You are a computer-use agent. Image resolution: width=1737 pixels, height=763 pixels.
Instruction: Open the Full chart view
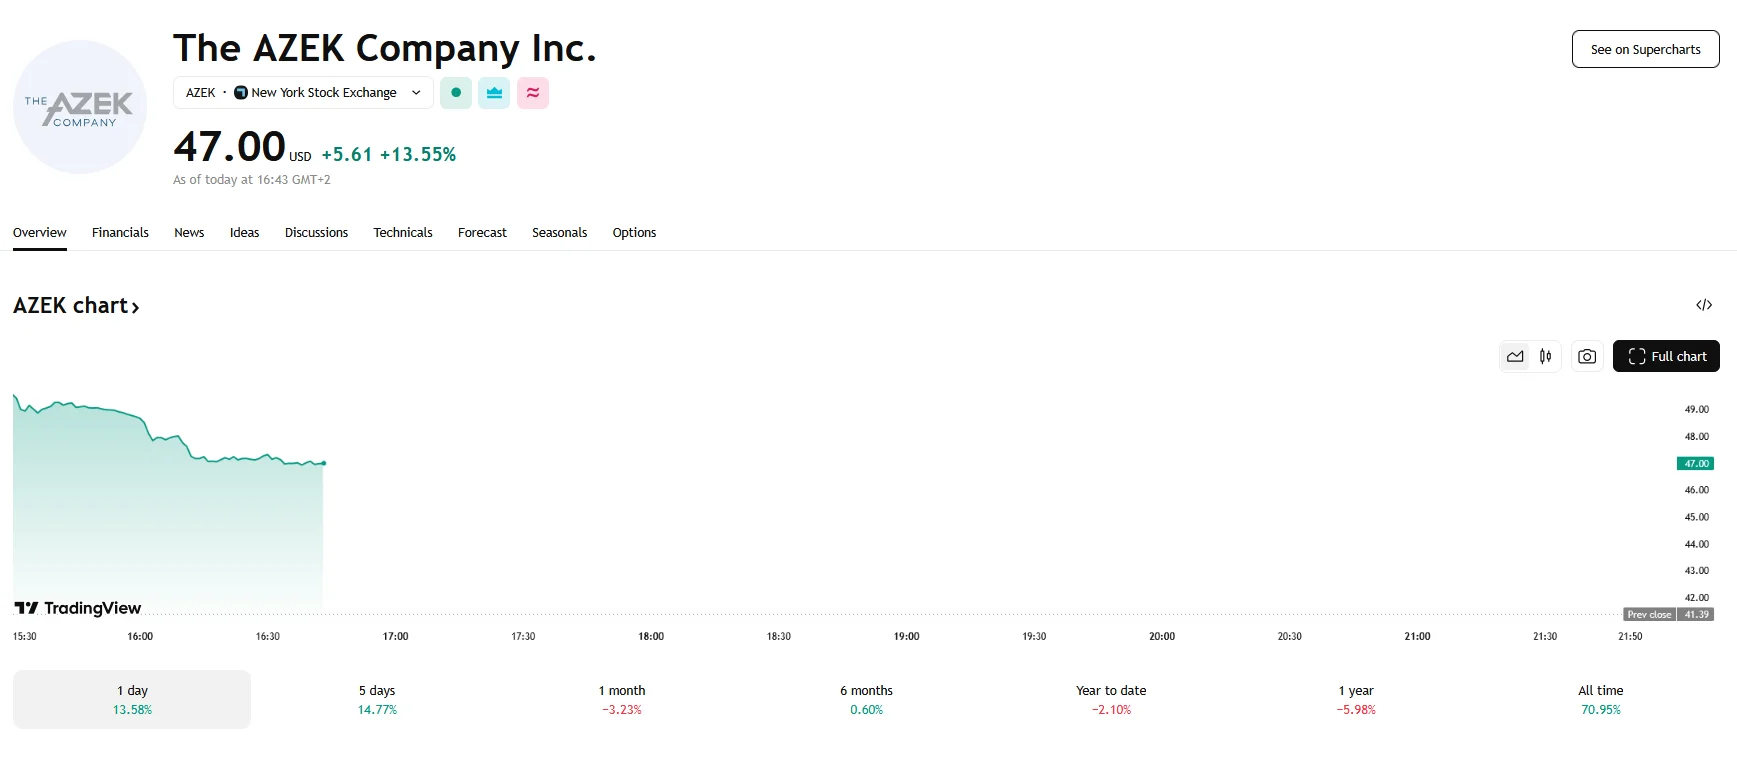click(1666, 355)
